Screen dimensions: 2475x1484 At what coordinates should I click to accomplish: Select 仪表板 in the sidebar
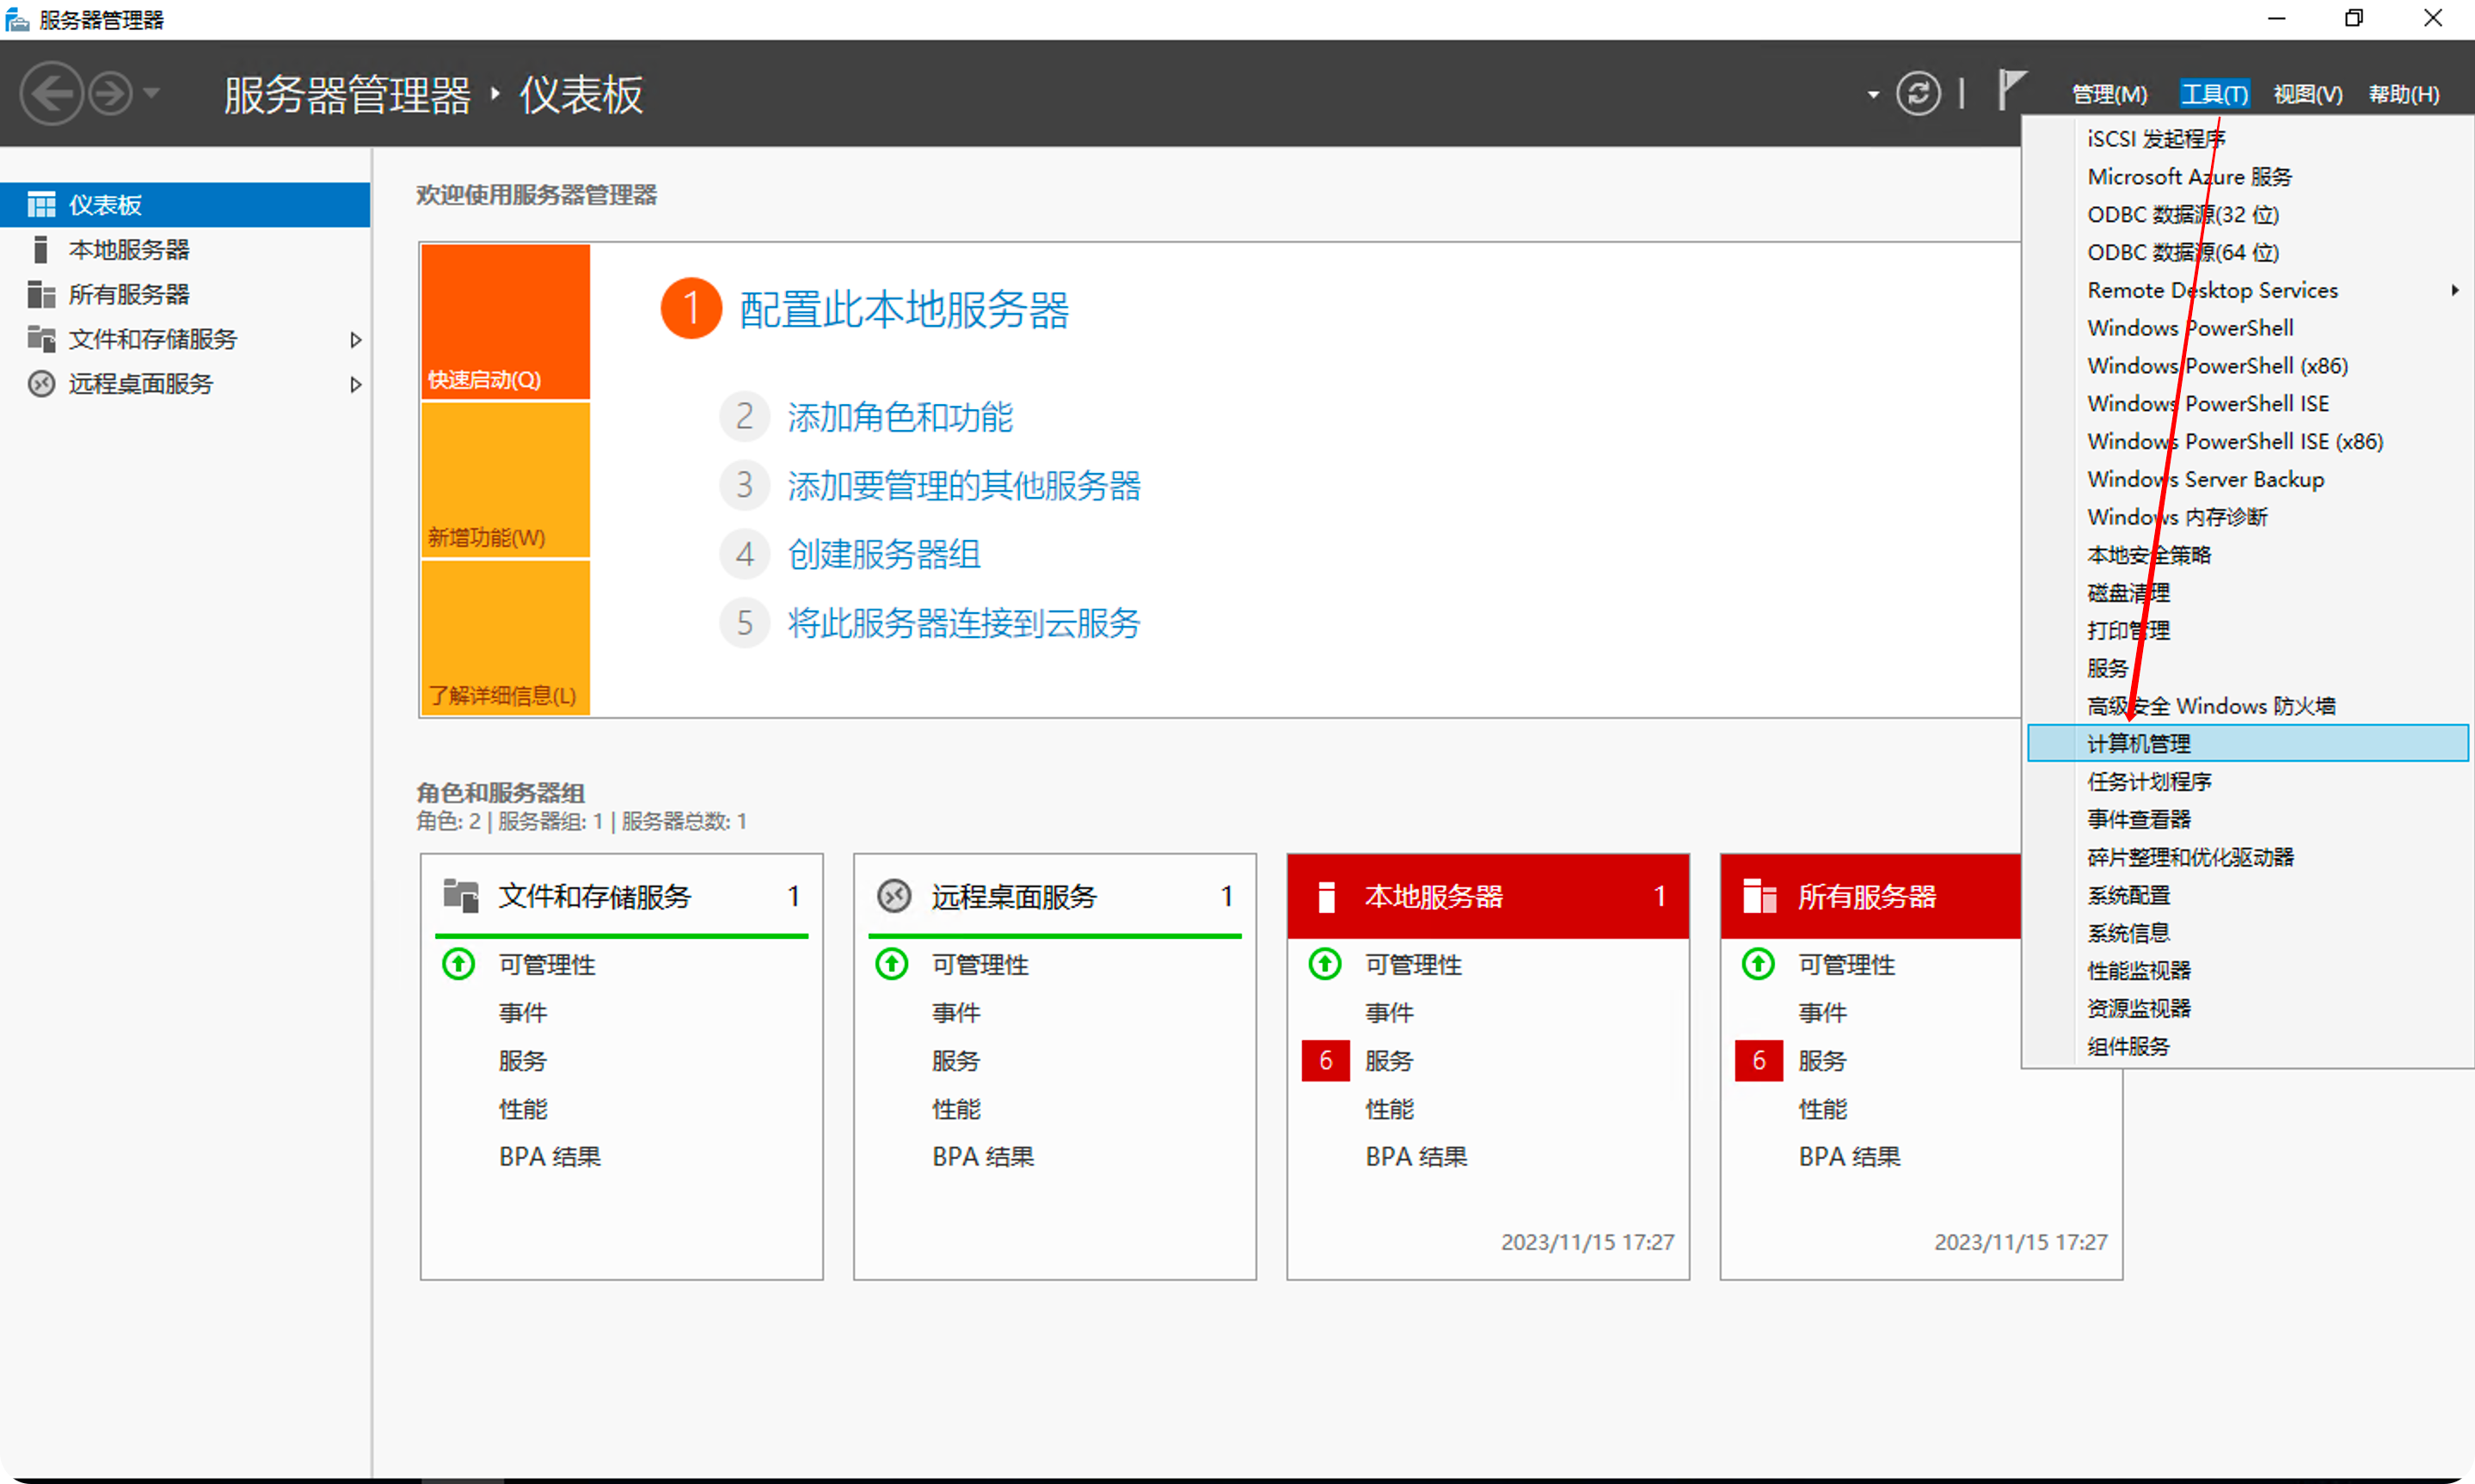(185, 205)
